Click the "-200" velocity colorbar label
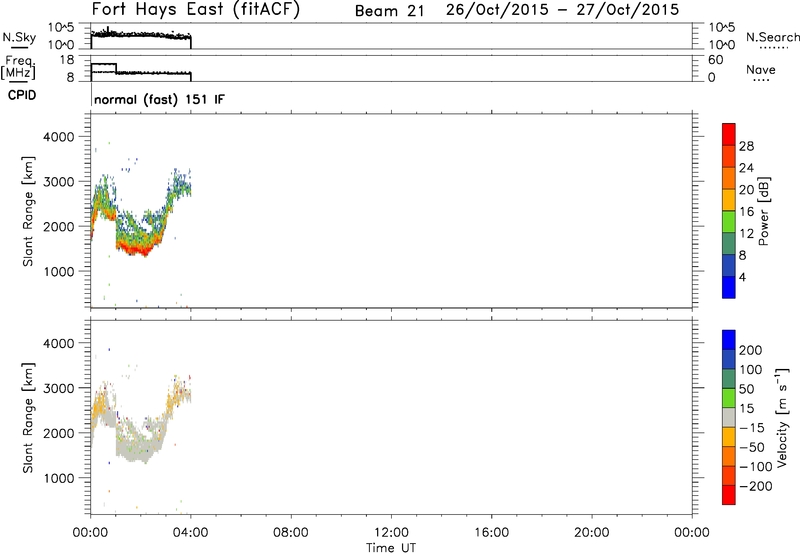 pos(756,486)
